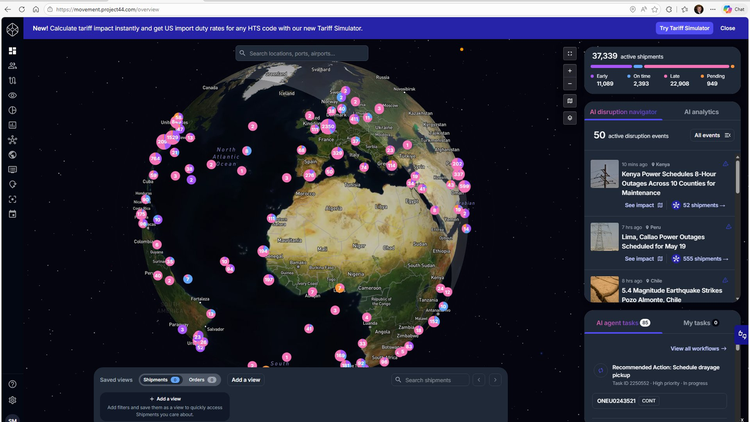Image resolution: width=750 pixels, height=422 pixels.
Task: Click the Search shipments field
Action: click(430, 380)
